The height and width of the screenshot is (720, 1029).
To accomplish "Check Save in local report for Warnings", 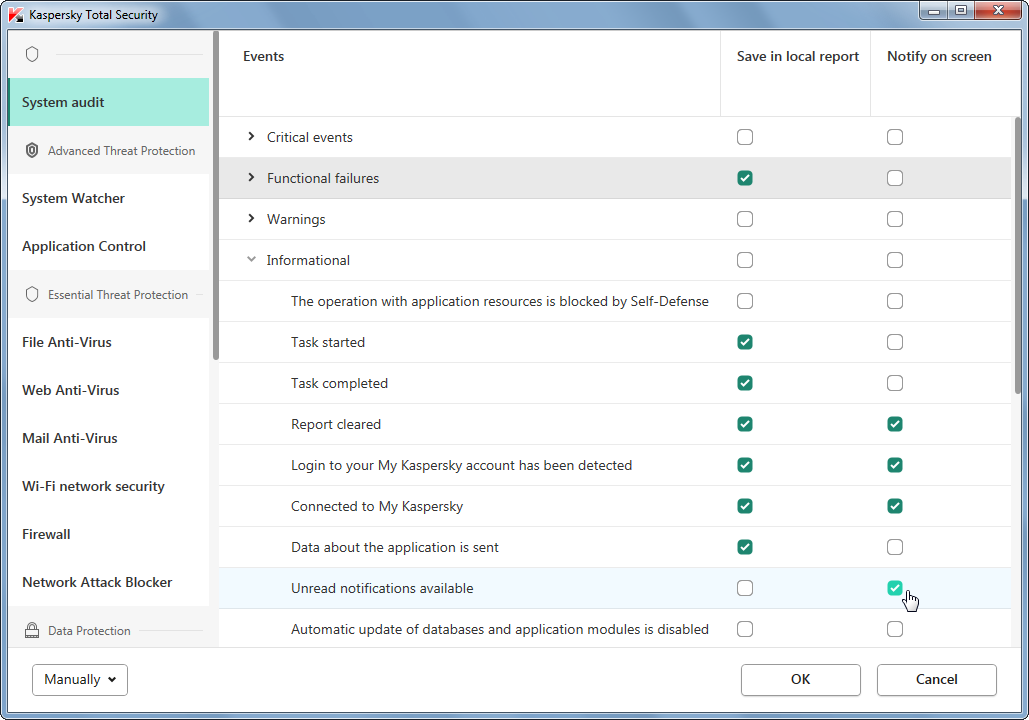I will 745,219.
